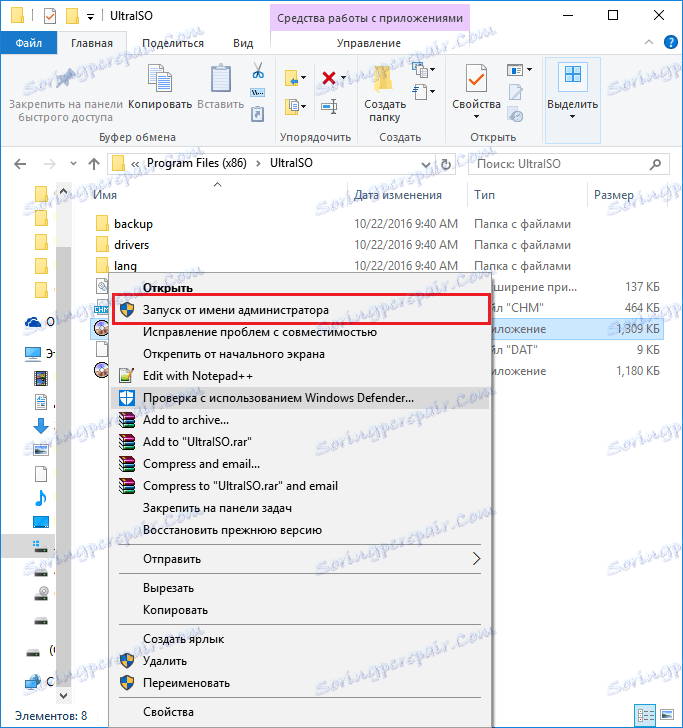Choose Удалить in context menu
This screenshot has width=683, height=728.
(x=299, y=661)
